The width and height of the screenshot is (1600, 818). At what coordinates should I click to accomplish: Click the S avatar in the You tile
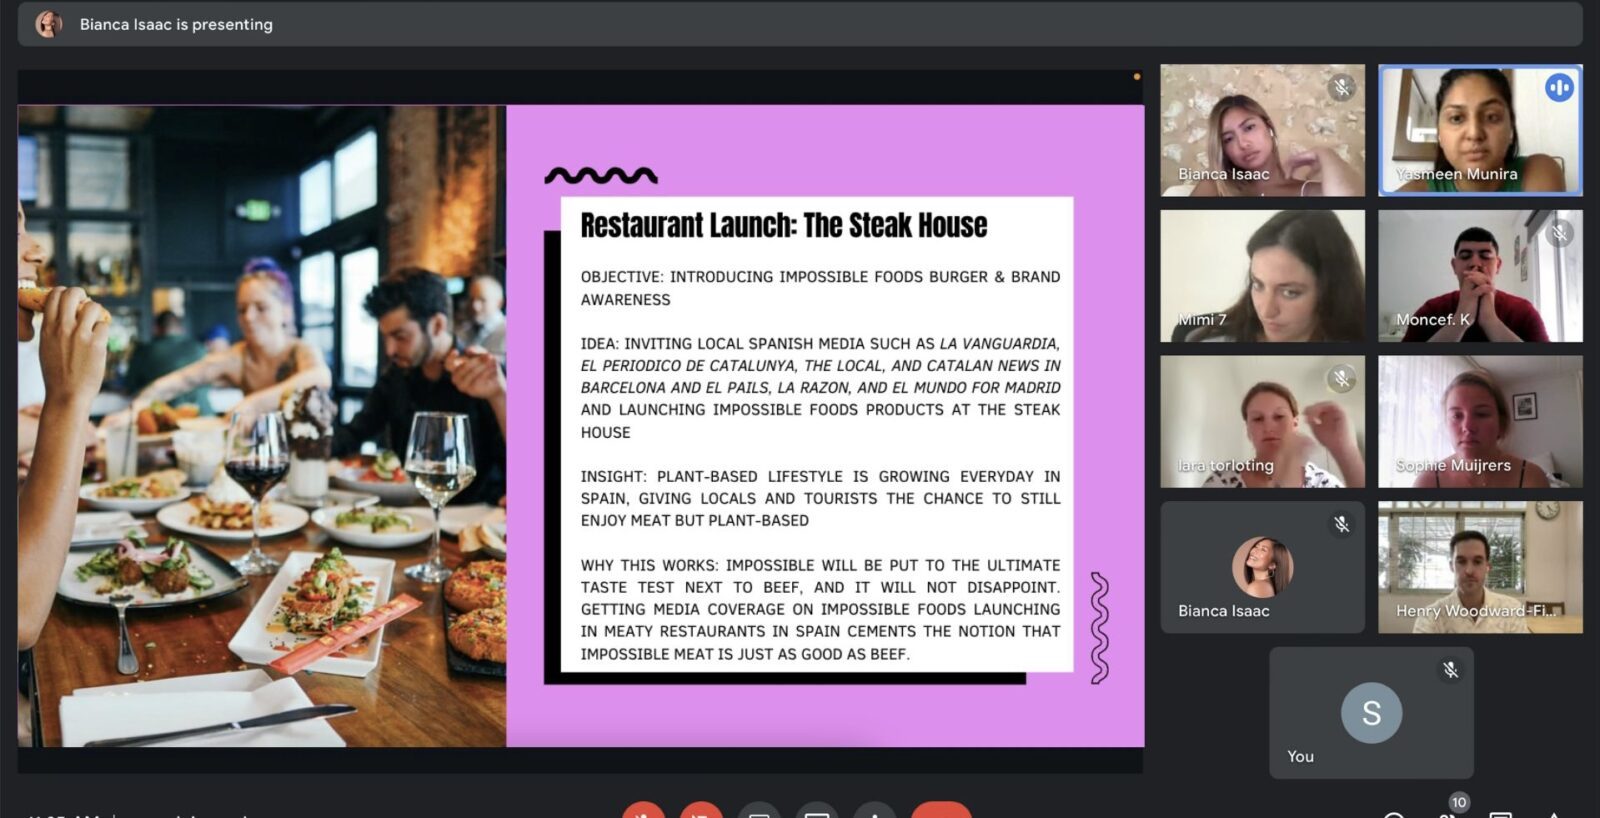(1371, 713)
